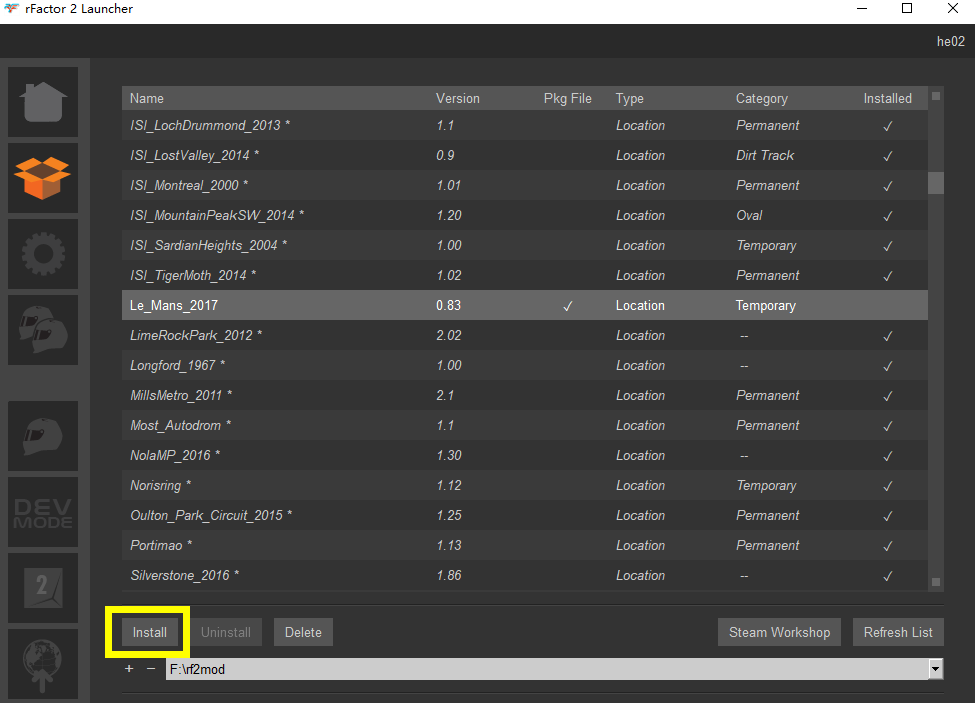Click the Installed checkmark for ISI_Montreal_2000
The height and width of the screenshot is (703, 975).
pos(887,186)
